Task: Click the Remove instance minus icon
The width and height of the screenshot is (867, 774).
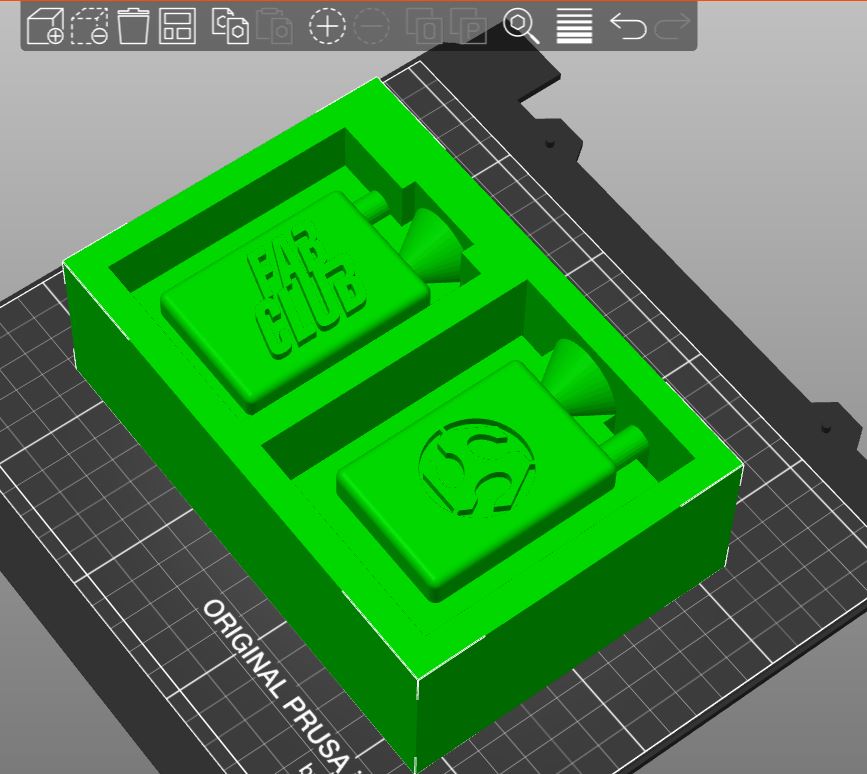Action: [372, 26]
